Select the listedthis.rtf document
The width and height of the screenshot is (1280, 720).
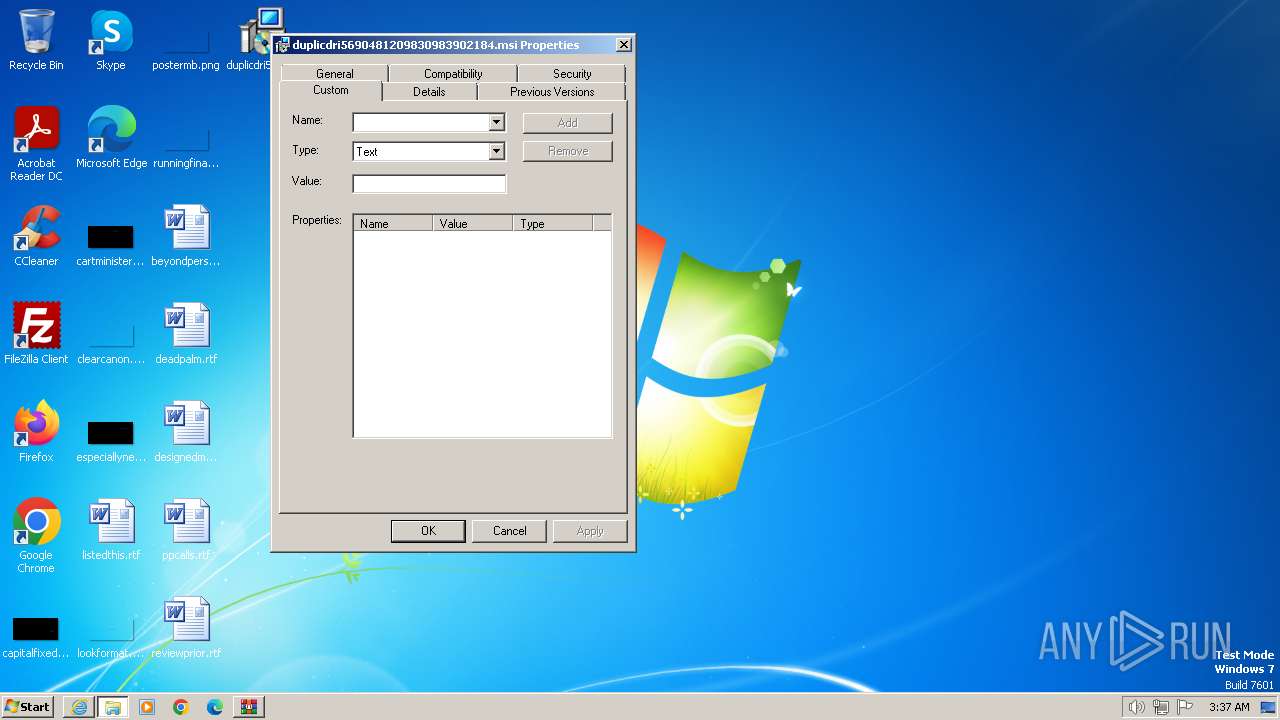(x=111, y=530)
